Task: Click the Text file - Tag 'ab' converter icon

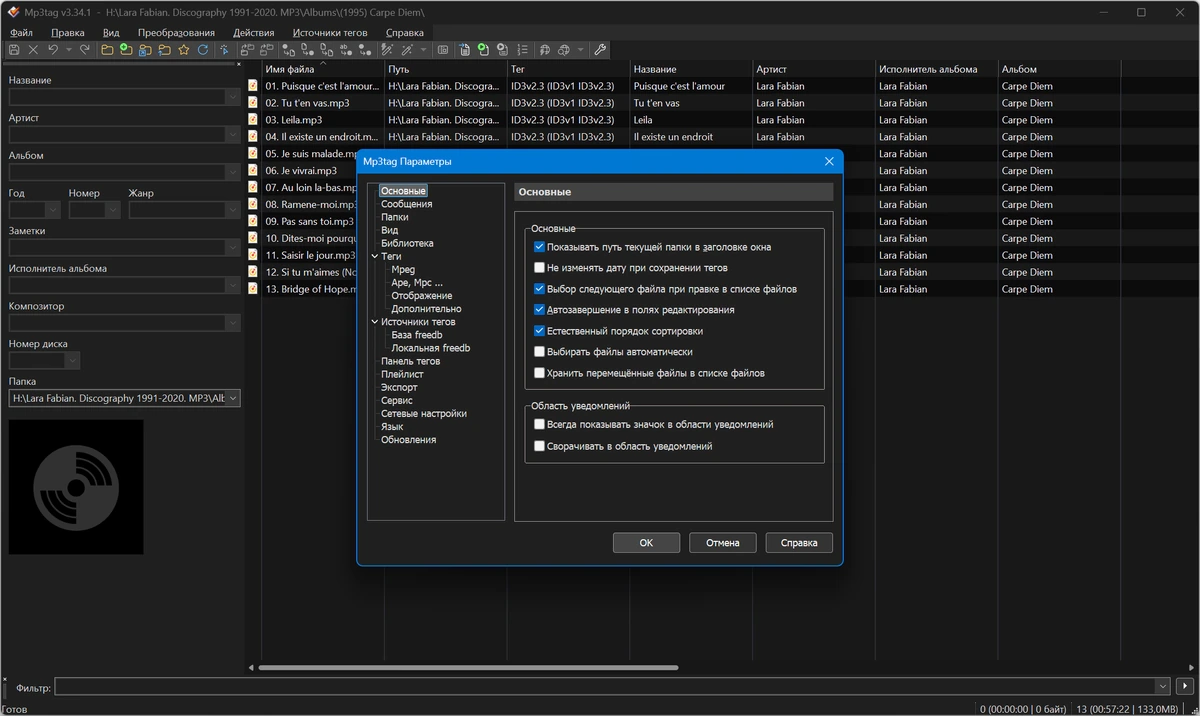Action: [346, 49]
